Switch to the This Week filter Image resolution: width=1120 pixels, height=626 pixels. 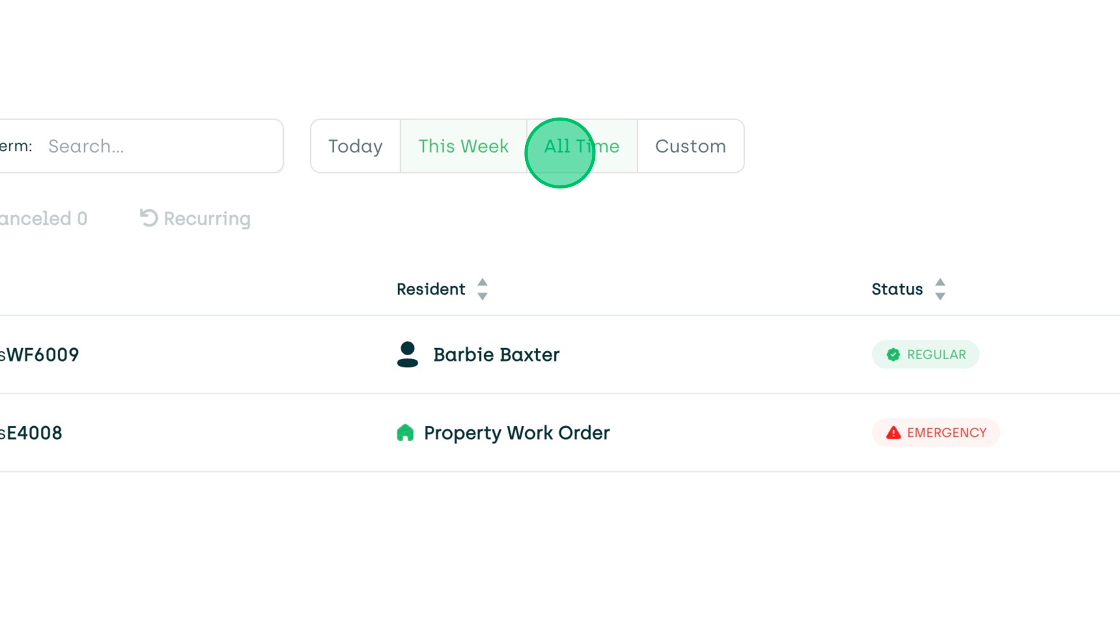pyautogui.click(x=463, y=146)
